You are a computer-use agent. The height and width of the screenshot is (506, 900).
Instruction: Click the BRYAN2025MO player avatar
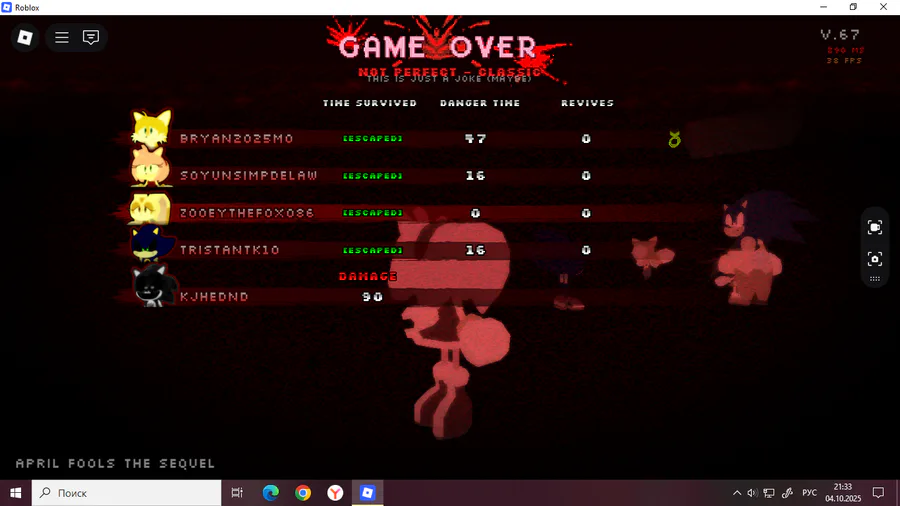[150, 129]
